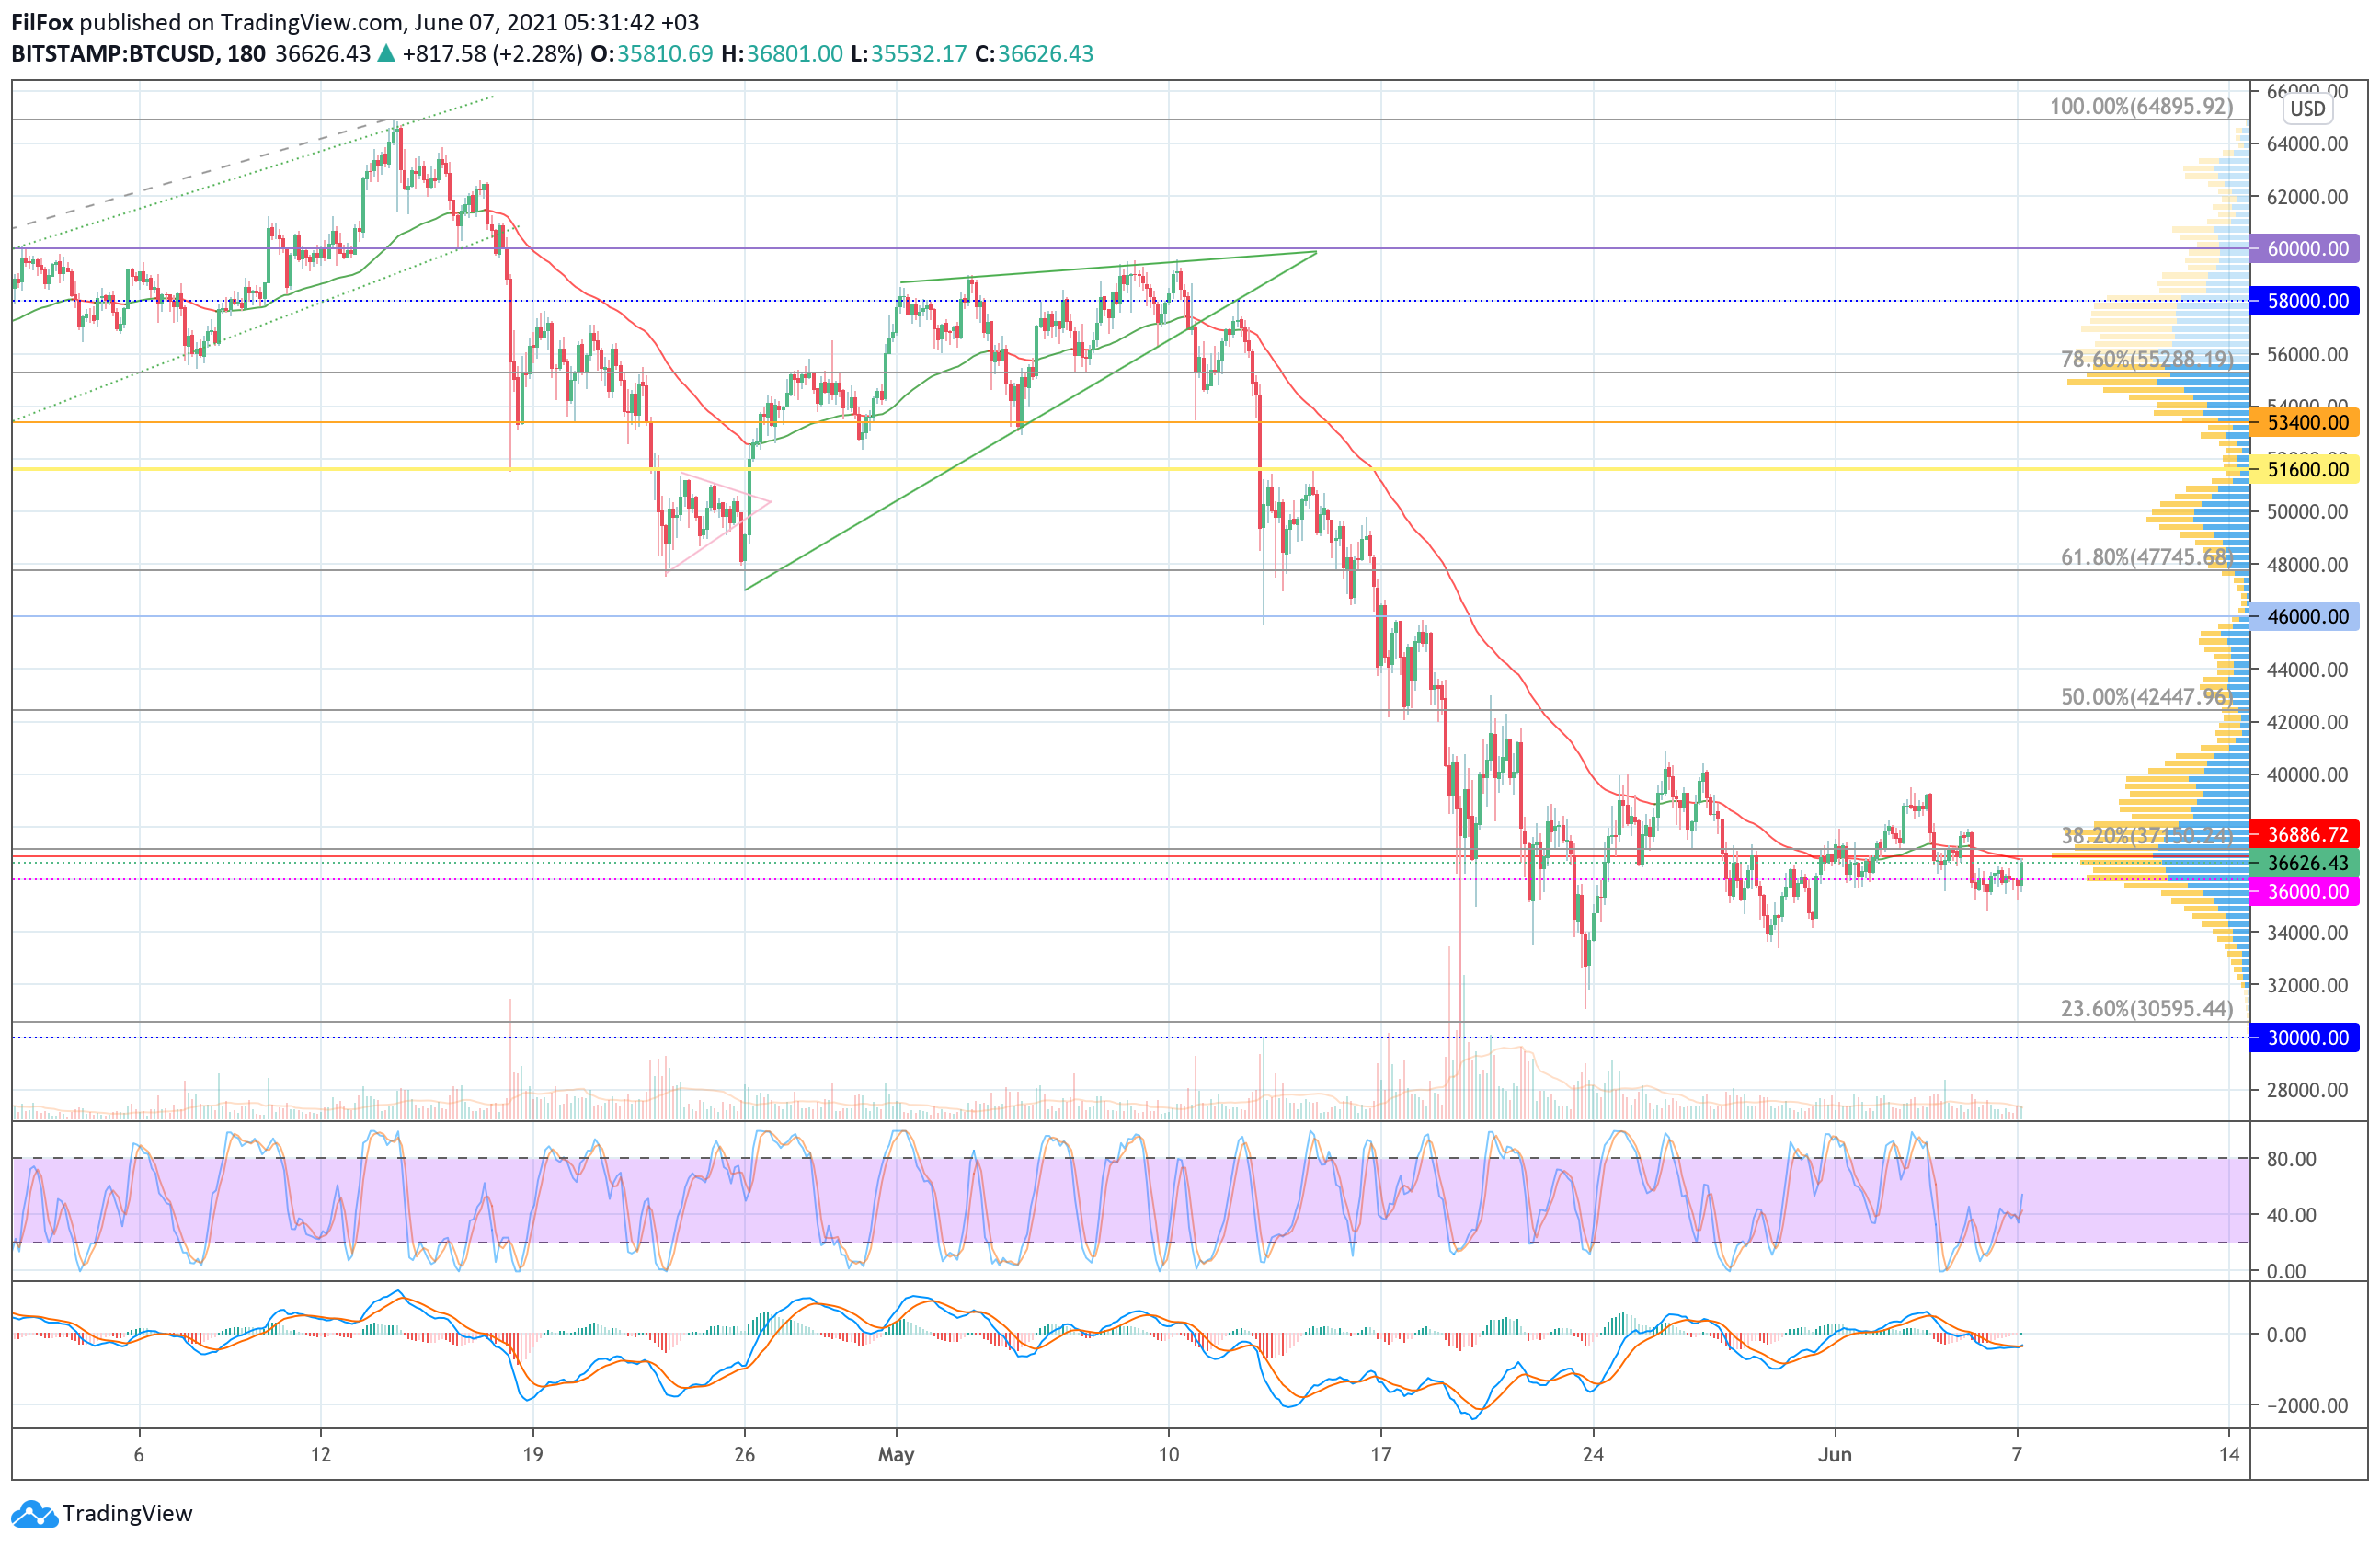The width and height of the screenshot is (2380, 1547).
Task: Click the green up-arrow price change icon
Action: tap(386, 54)
